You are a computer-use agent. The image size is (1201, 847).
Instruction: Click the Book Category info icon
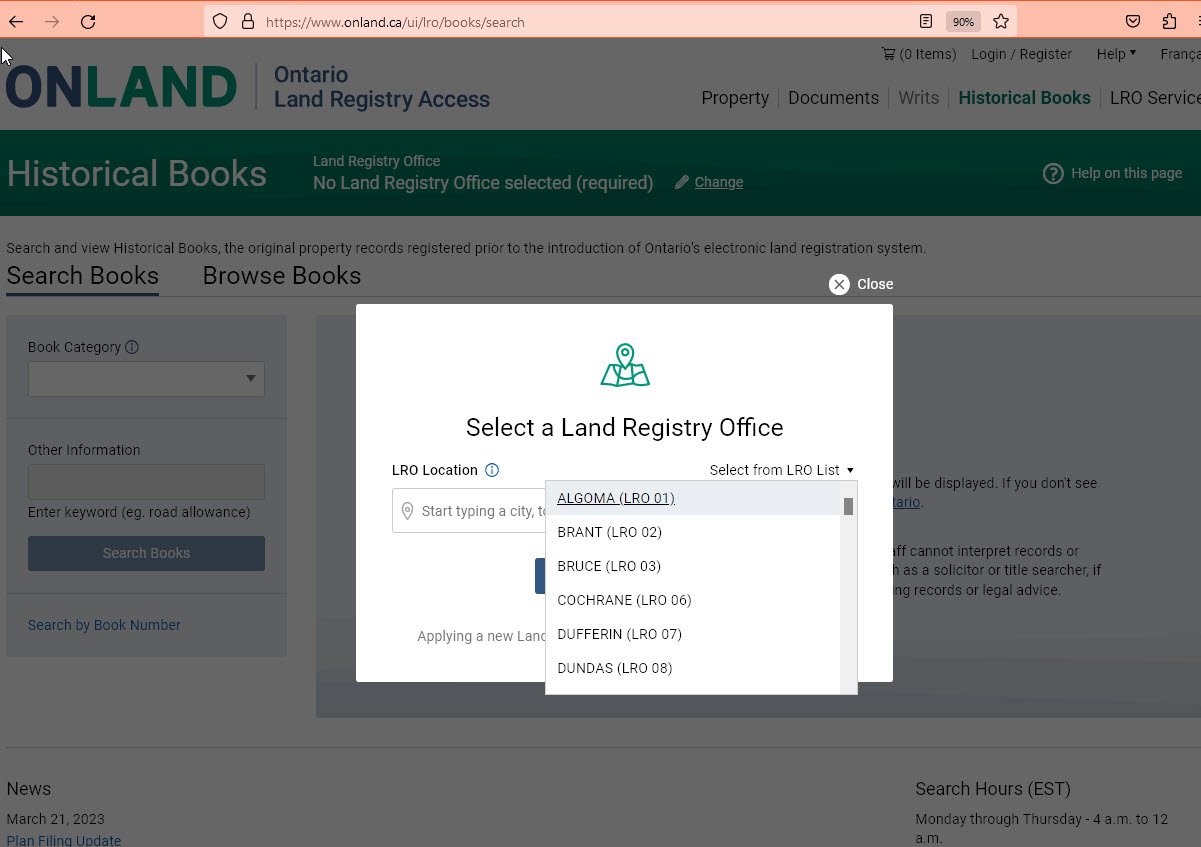click(x=132, y=347)
